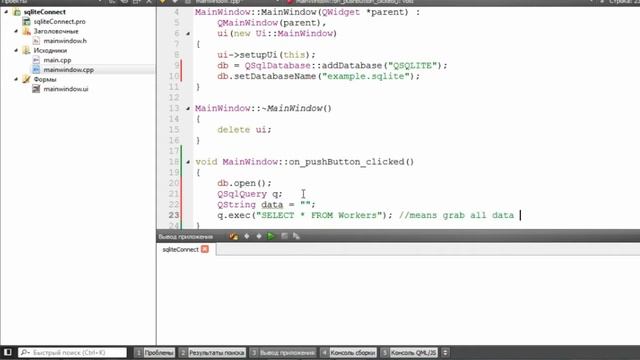Collapse the Заголовочные folder
This screenshot has width=640, height=360.
16,31
